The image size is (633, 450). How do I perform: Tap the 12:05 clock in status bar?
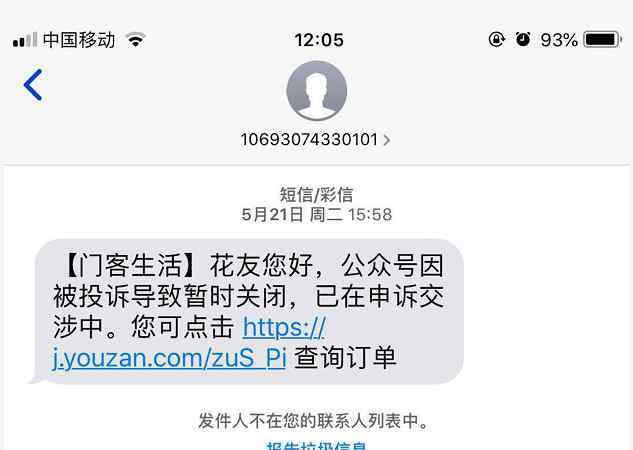coord(319,40)
